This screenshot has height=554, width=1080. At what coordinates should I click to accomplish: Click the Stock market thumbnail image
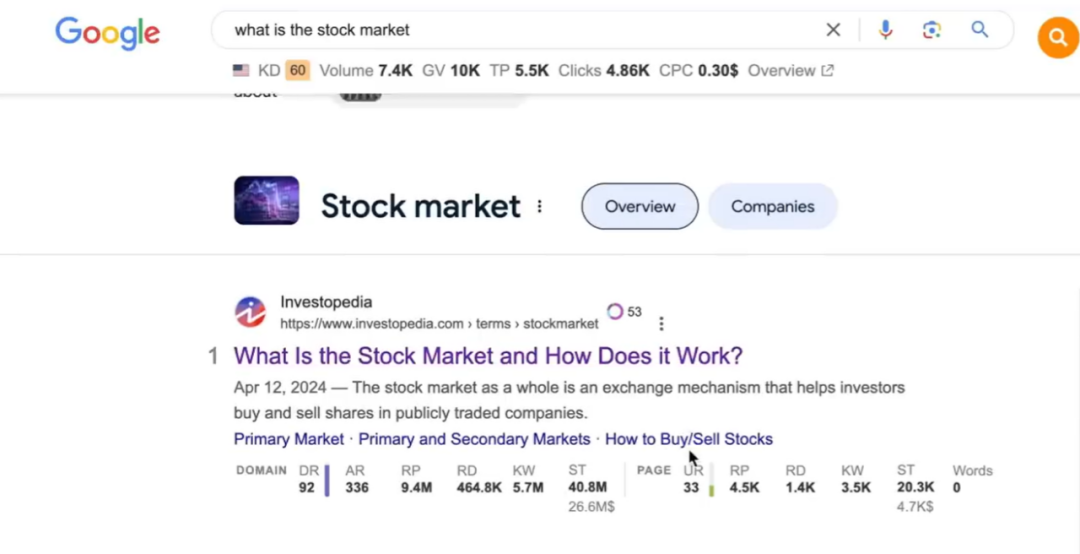click(x=266, y=200)
